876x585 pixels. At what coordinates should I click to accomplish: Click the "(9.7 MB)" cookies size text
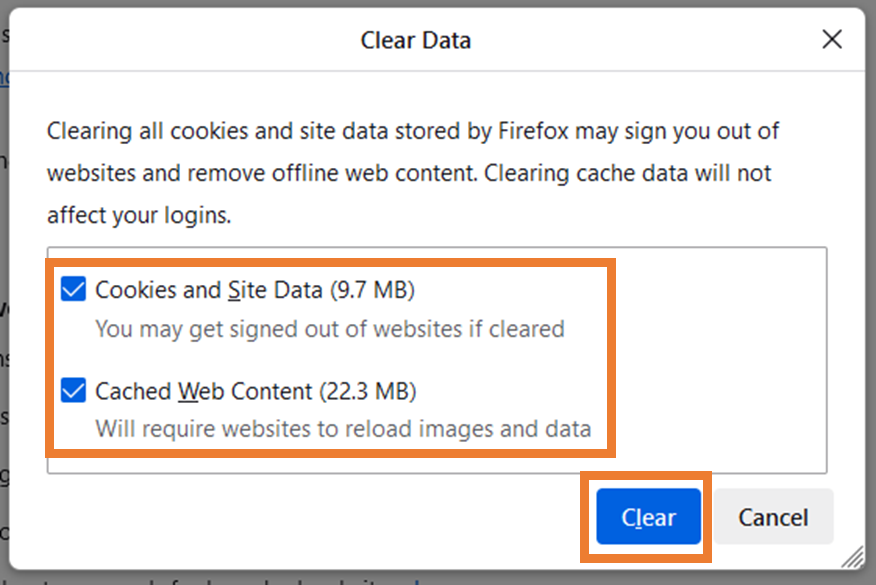pos(372,290)
